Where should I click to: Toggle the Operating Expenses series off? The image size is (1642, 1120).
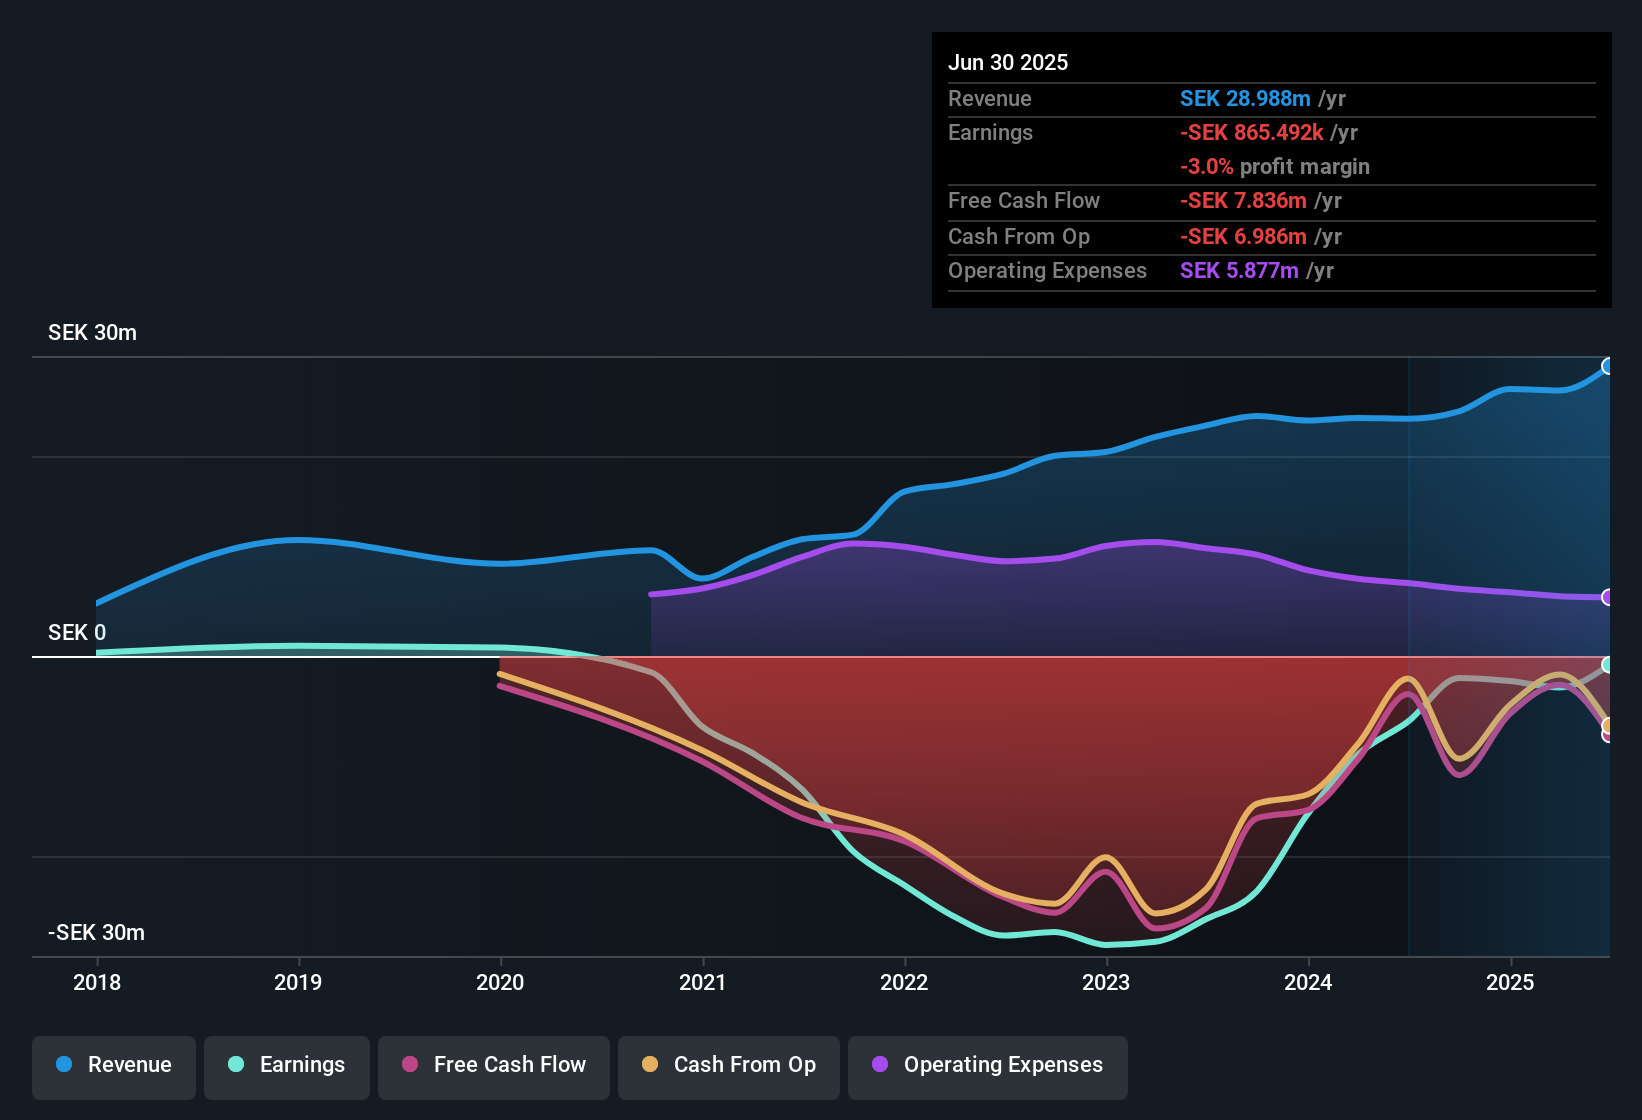click(988, 1065)
